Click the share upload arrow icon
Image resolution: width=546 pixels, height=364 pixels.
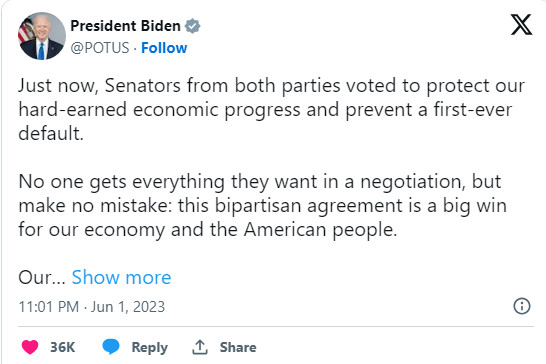pyautogui.click(x=200, y=347)
